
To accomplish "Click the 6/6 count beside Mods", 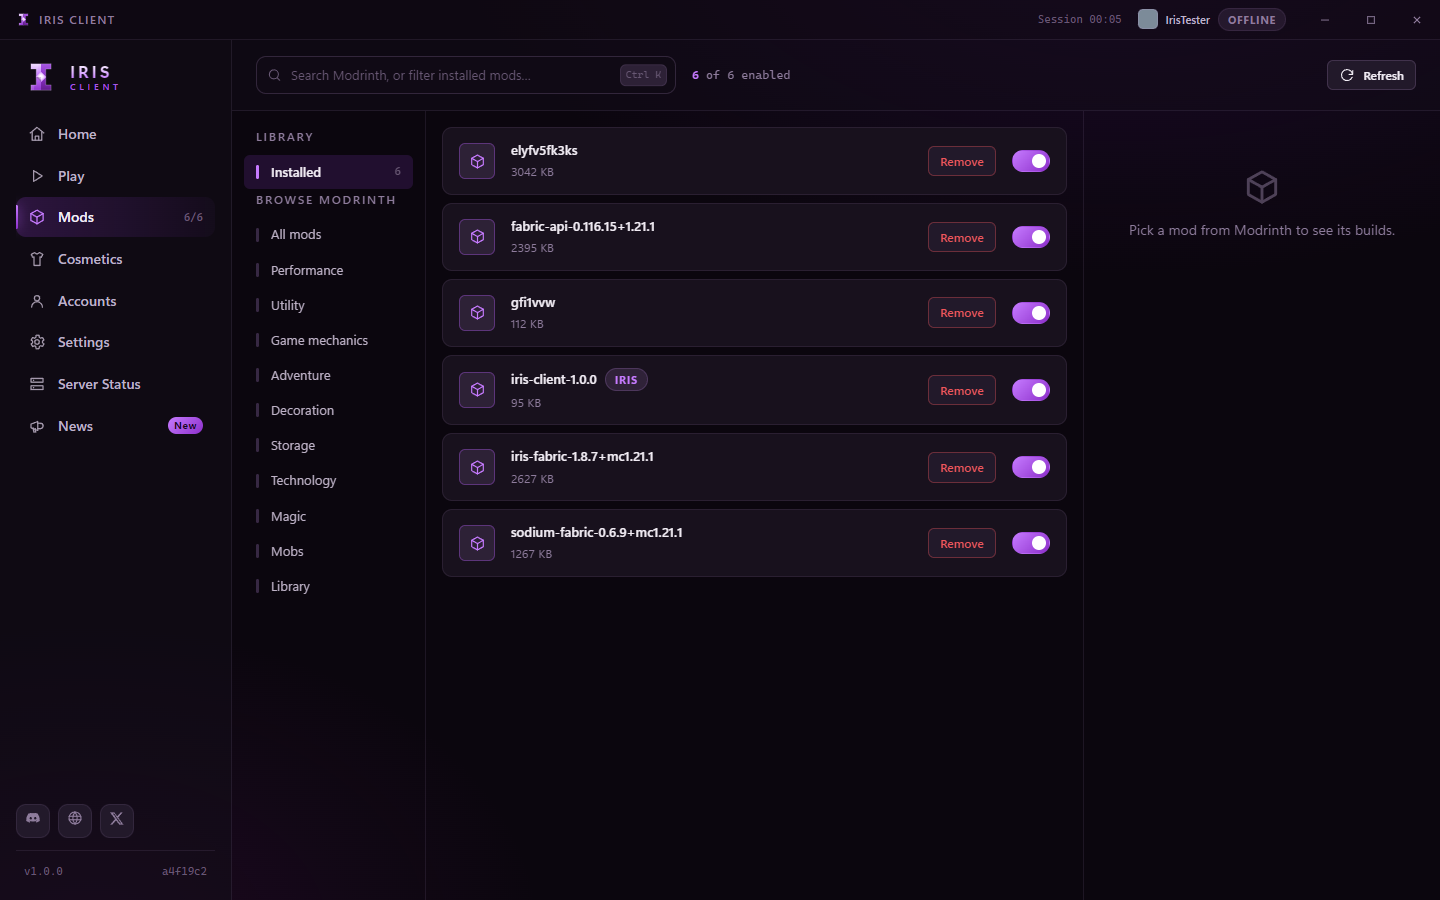I will click(193, 217).
